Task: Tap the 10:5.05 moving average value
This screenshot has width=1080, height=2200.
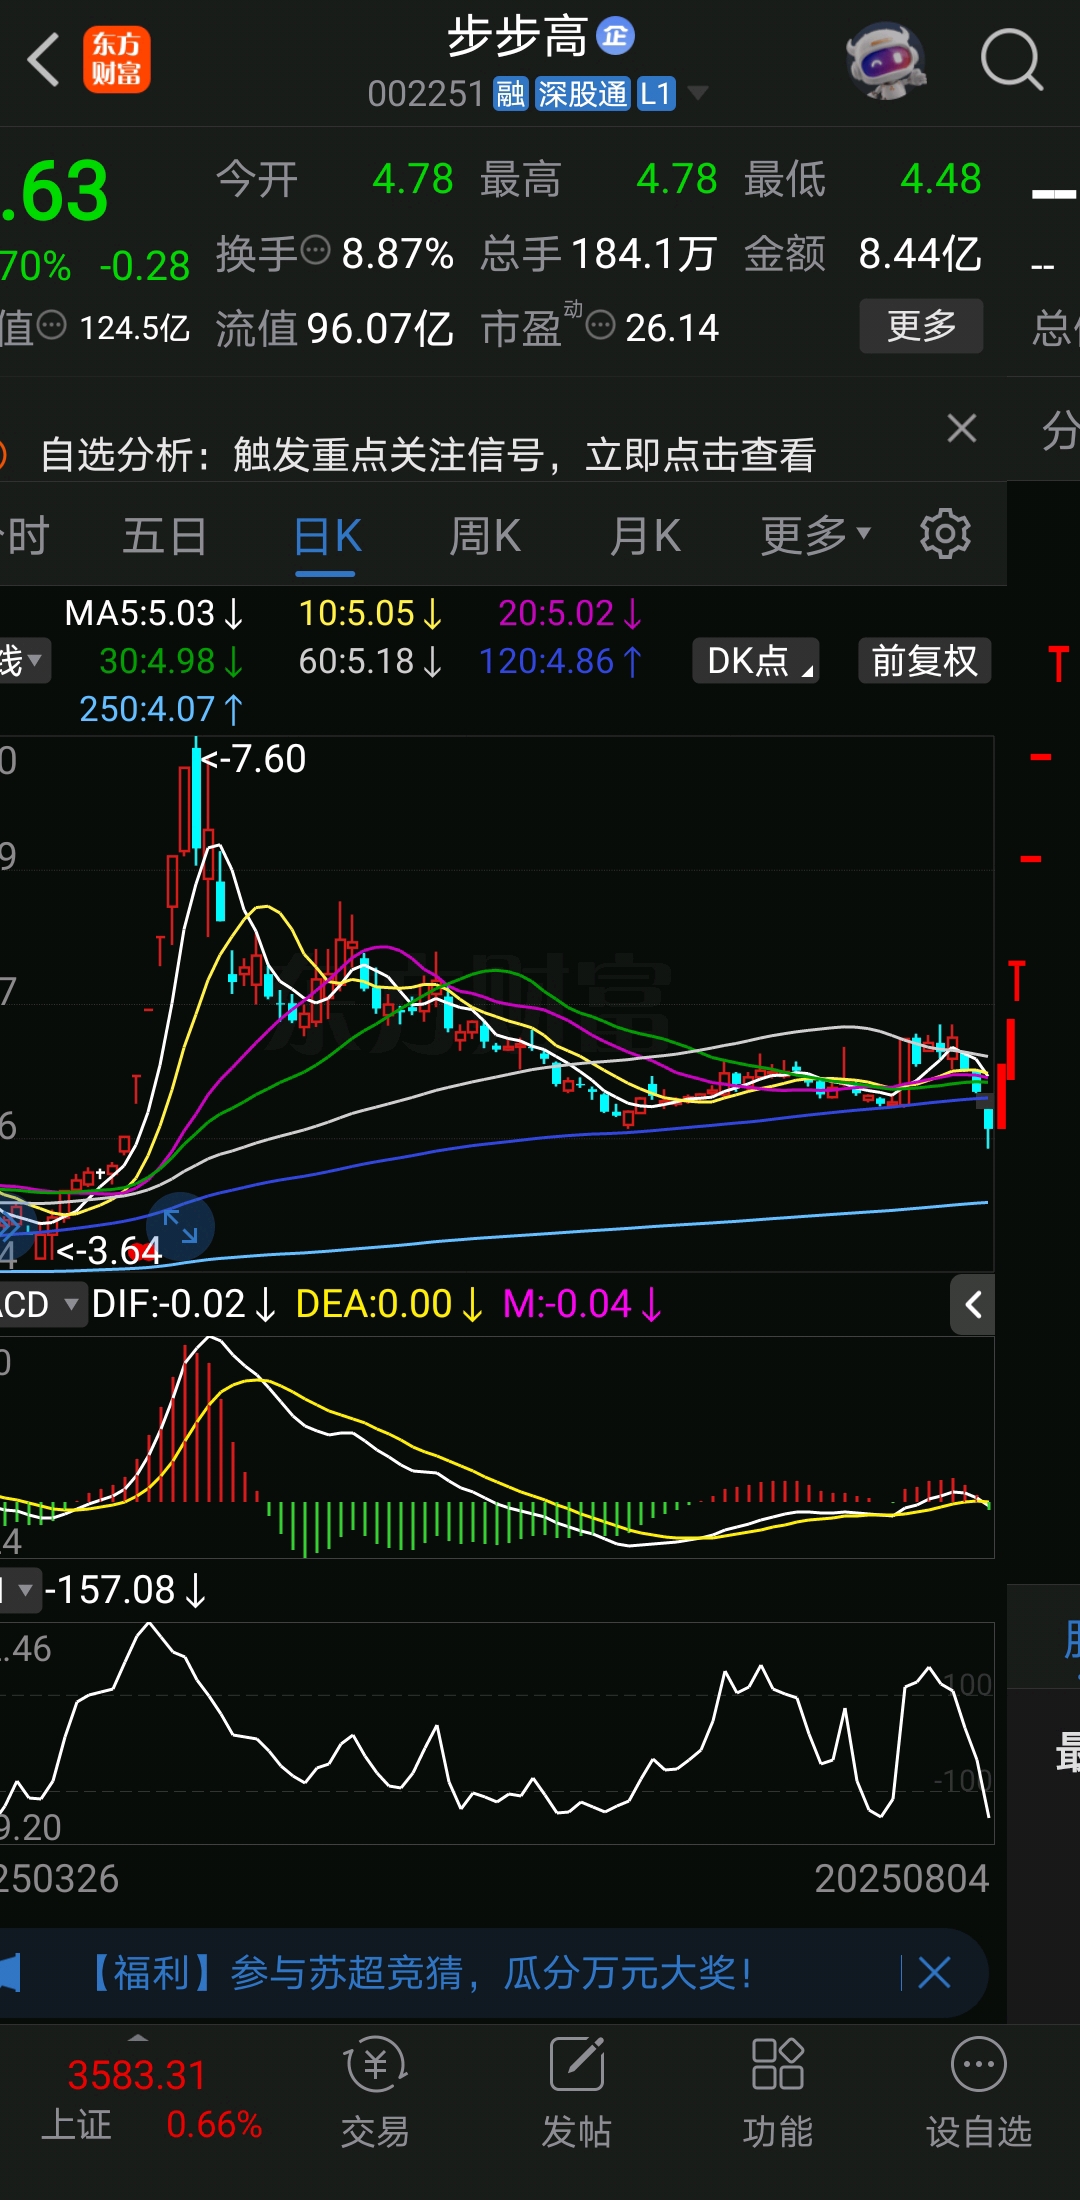Action: point(371,613)
